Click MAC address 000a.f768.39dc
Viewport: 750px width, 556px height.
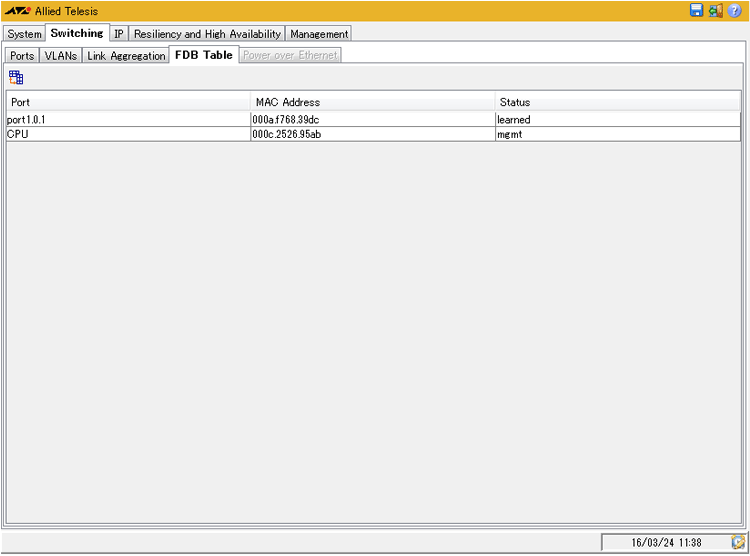coord(373,120)
